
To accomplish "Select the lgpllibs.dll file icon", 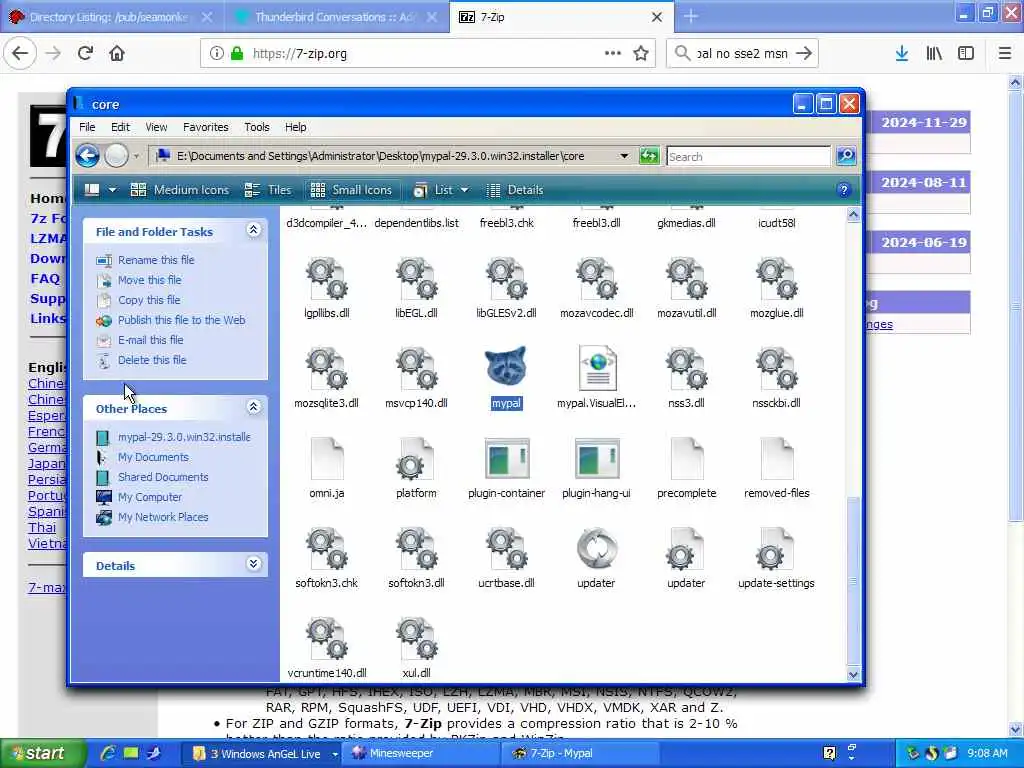I will (x=326, y=279).
